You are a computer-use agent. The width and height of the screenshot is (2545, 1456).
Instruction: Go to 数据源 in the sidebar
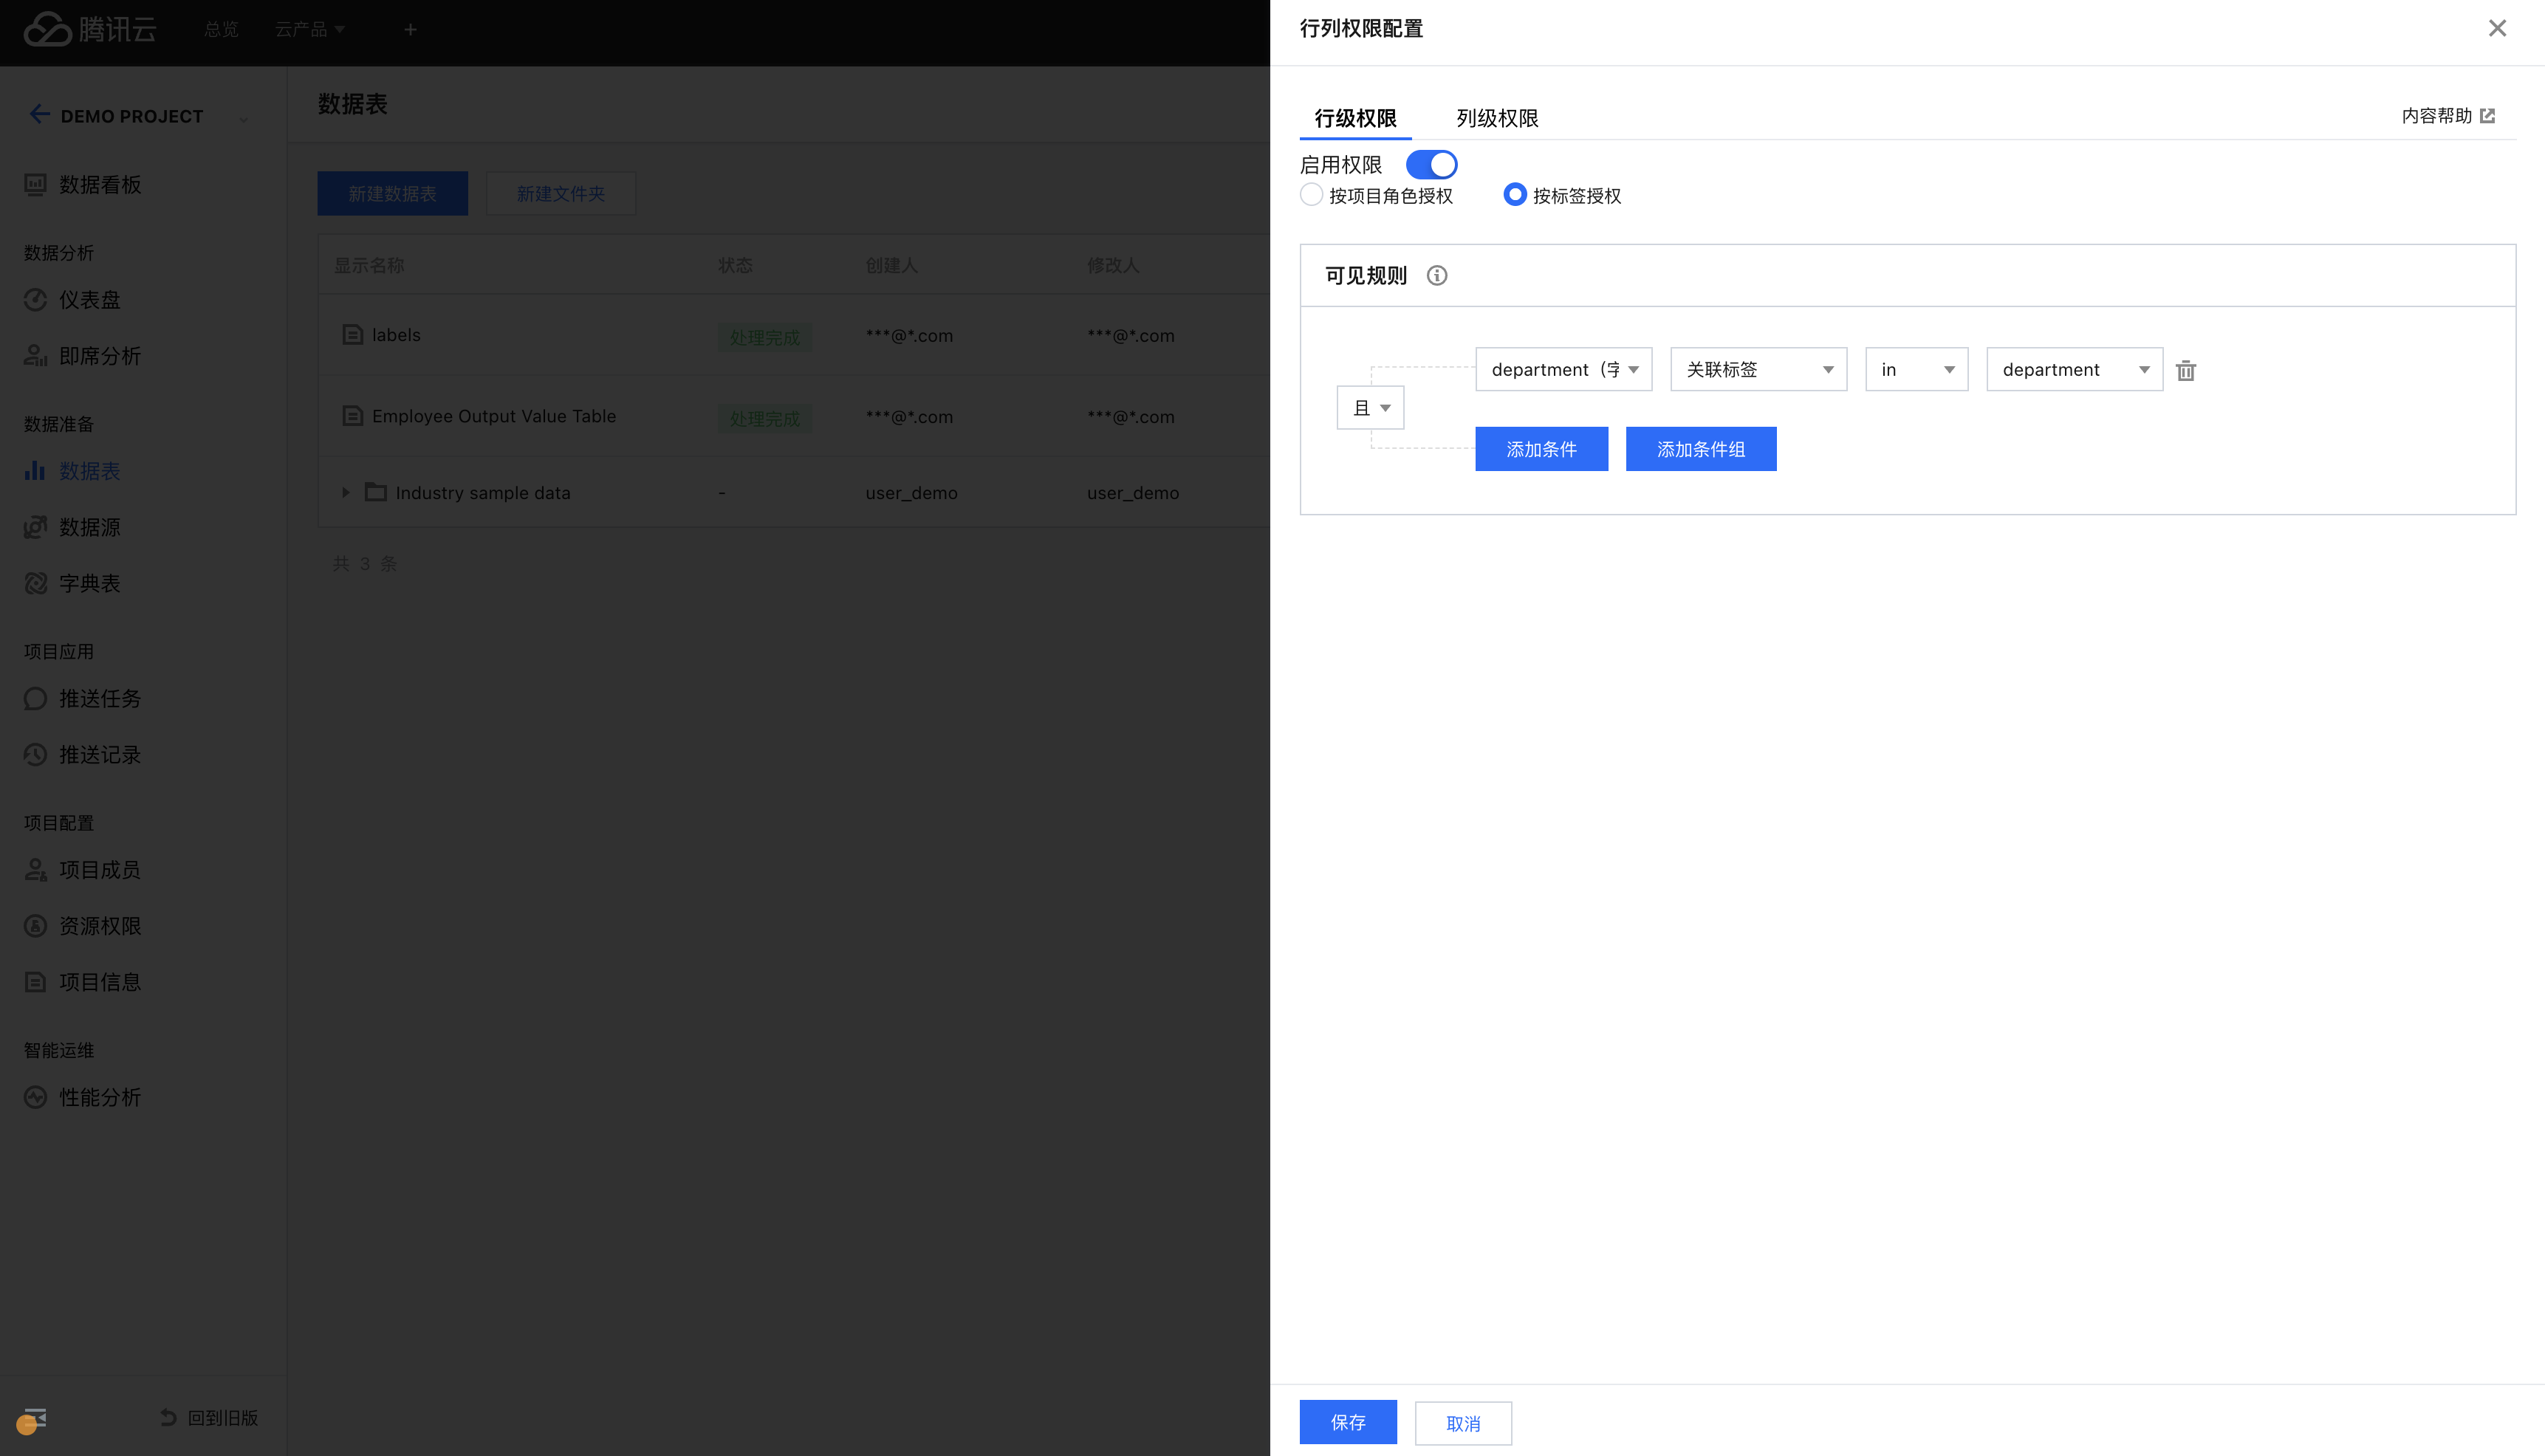click(88, 527)
